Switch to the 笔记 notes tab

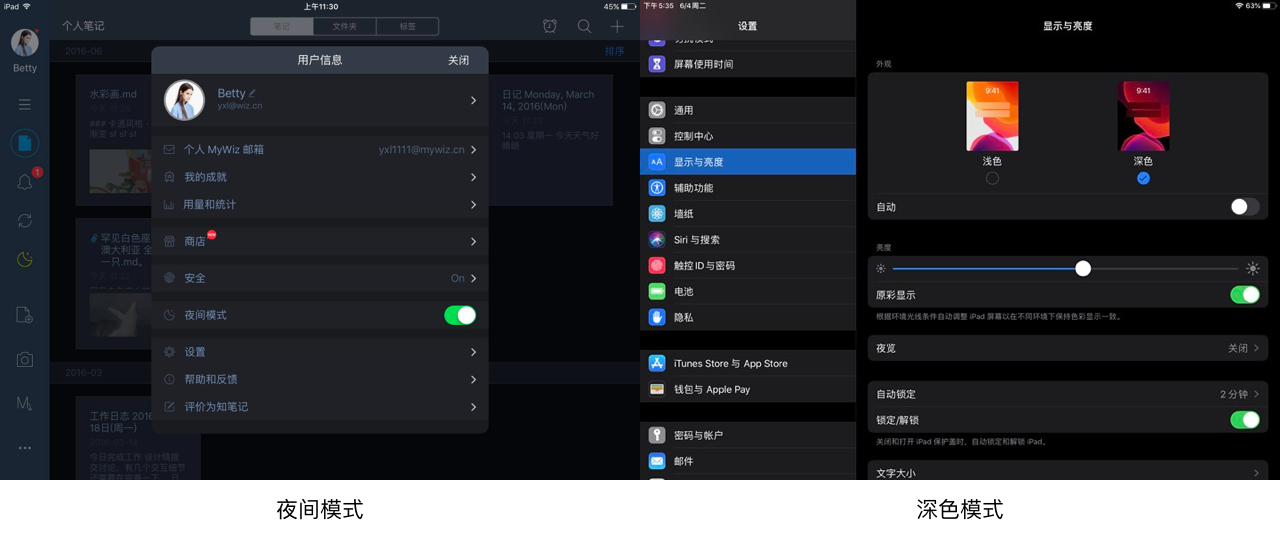(x=282, y=27)
